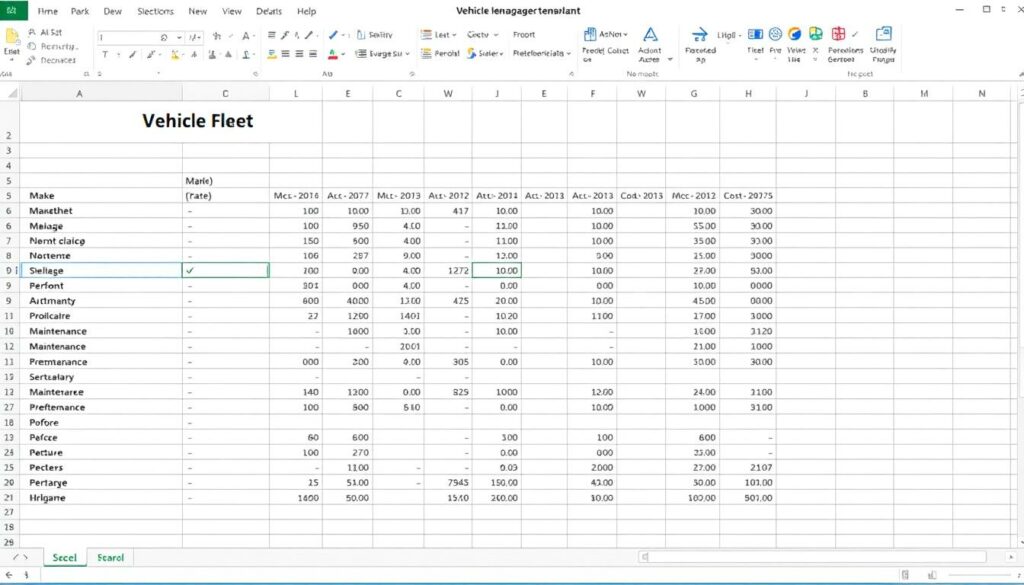Screen dimensions: 1024x585
Task: Open the 'Aciont Aucee' dropdown arrow
Action: point(669,59)
